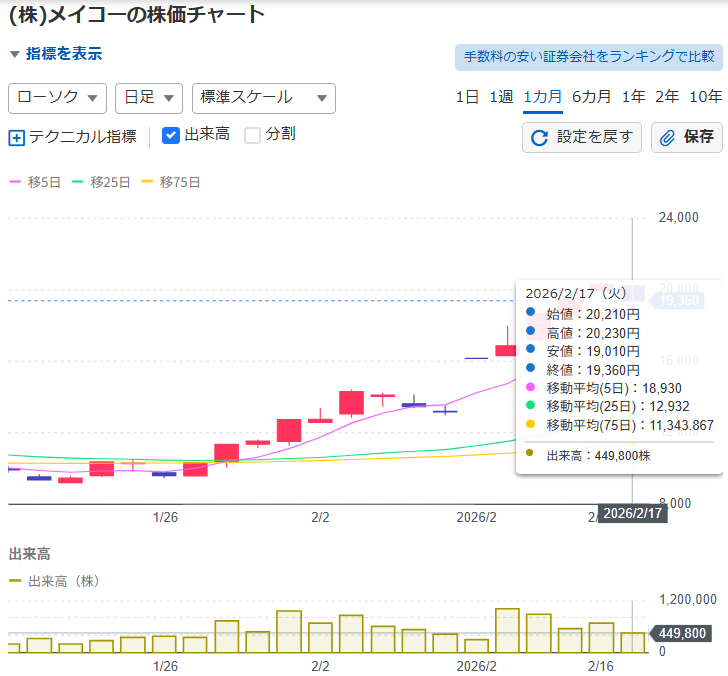
Task: Toggle the 出来高（株） volume legend
Action: 54,581
